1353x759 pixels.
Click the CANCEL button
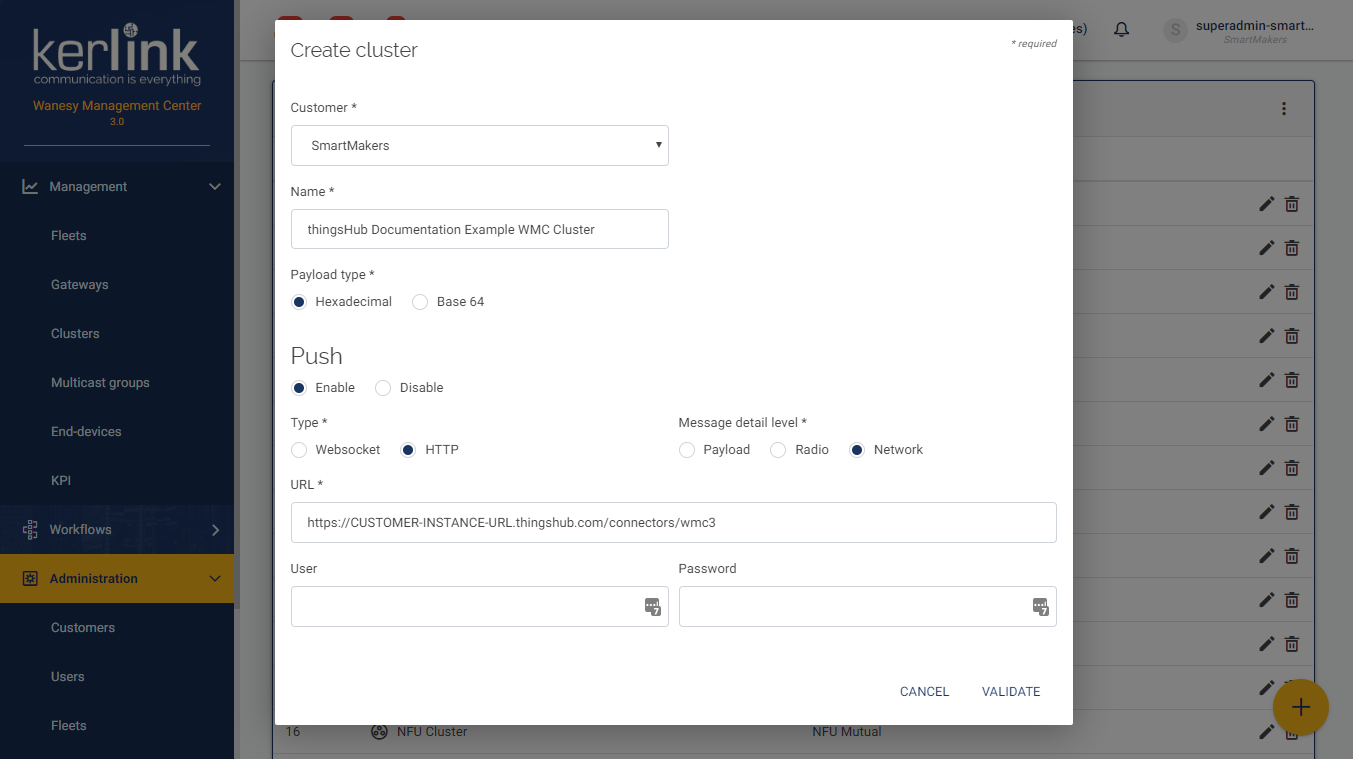[x=924, y=692]
